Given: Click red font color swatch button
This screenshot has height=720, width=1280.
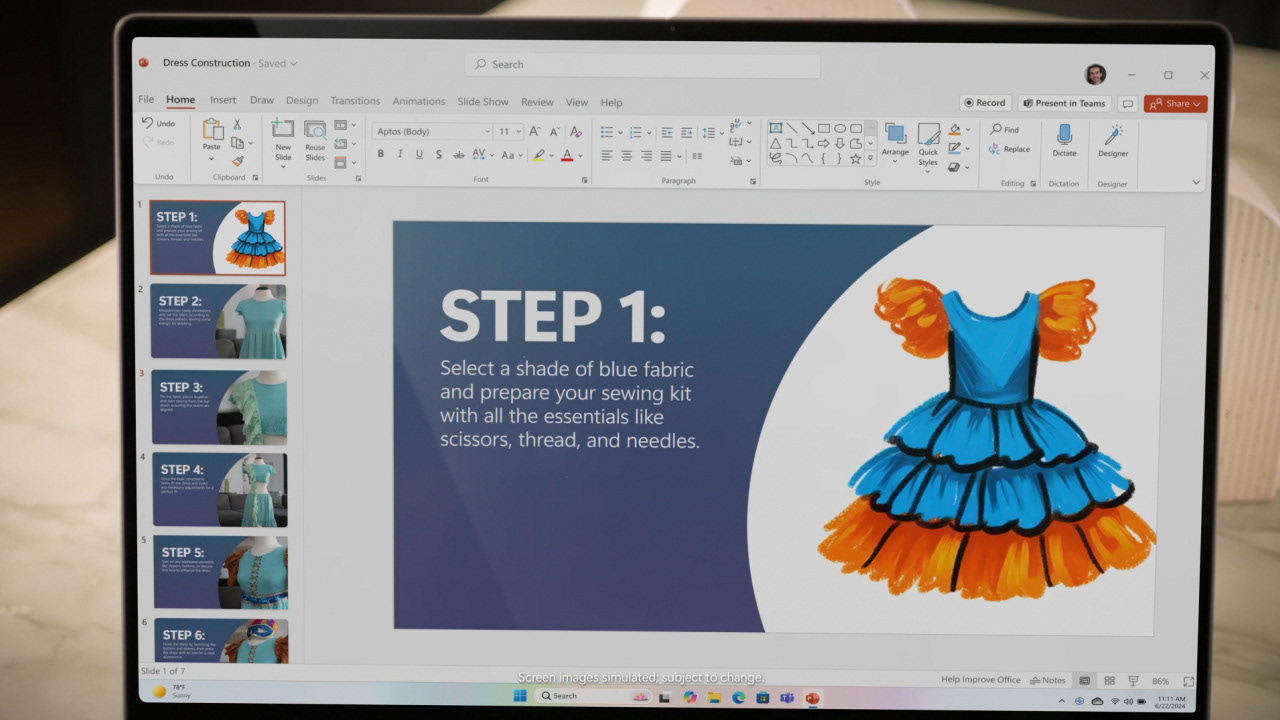Looking at the screenshot, I should click(x=566, y=155).
